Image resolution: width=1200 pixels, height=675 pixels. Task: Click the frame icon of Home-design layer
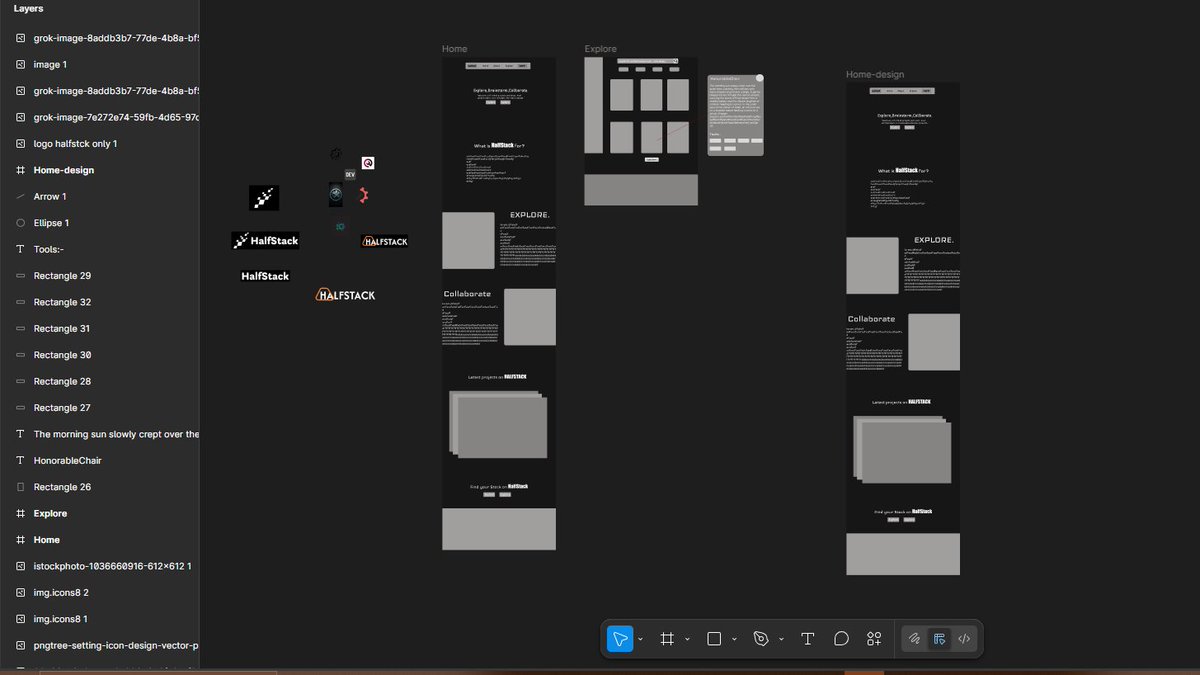20,170
